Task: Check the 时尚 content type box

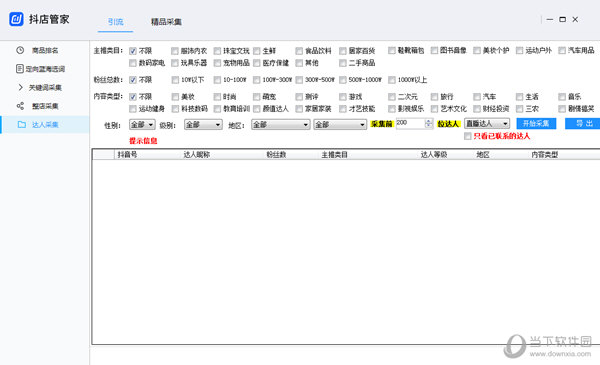Action: [217, 97]
